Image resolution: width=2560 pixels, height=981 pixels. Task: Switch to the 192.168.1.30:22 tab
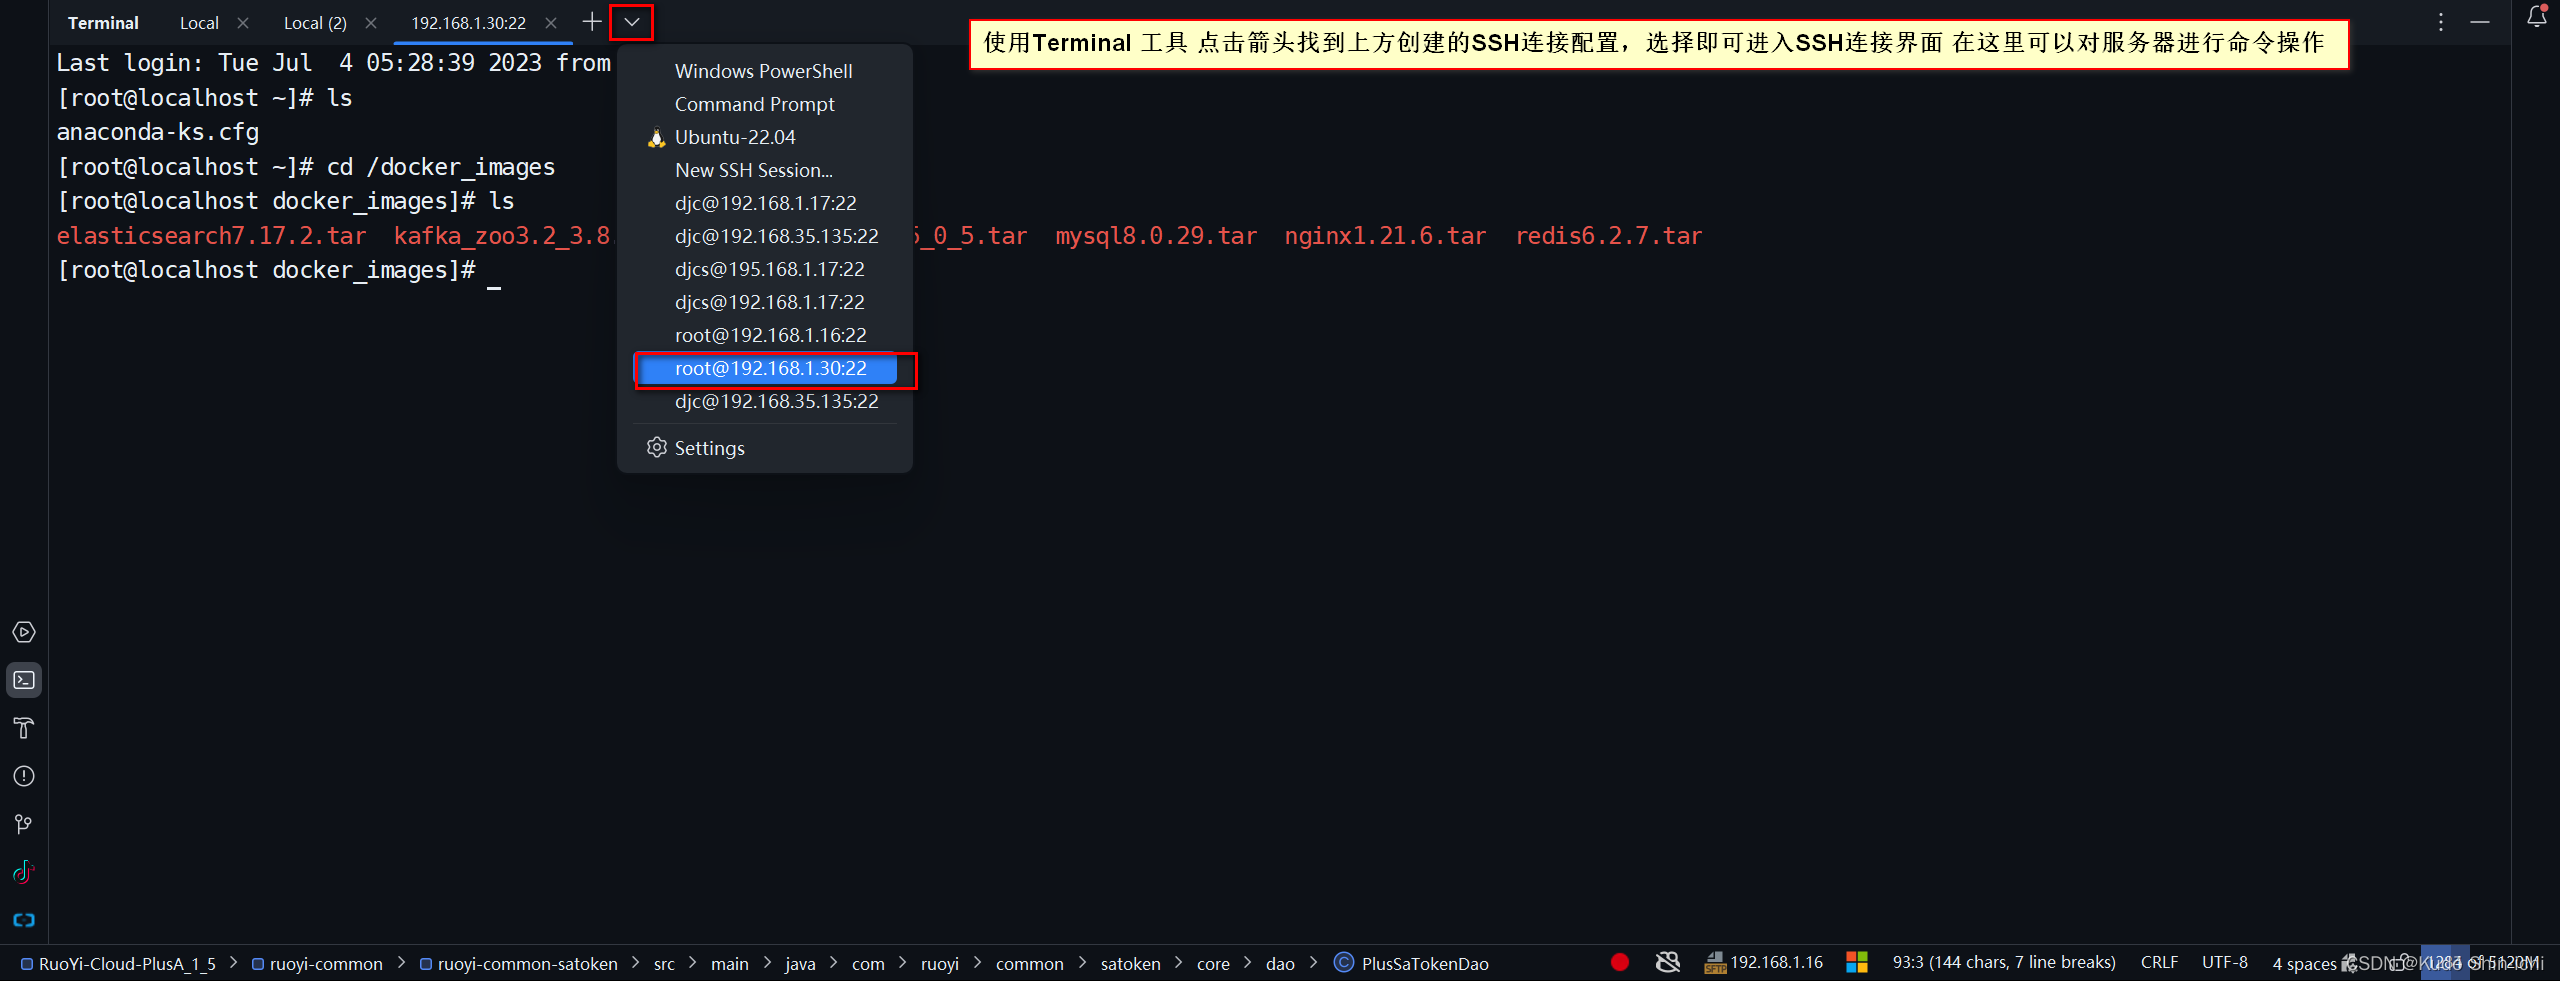(468, 23)
